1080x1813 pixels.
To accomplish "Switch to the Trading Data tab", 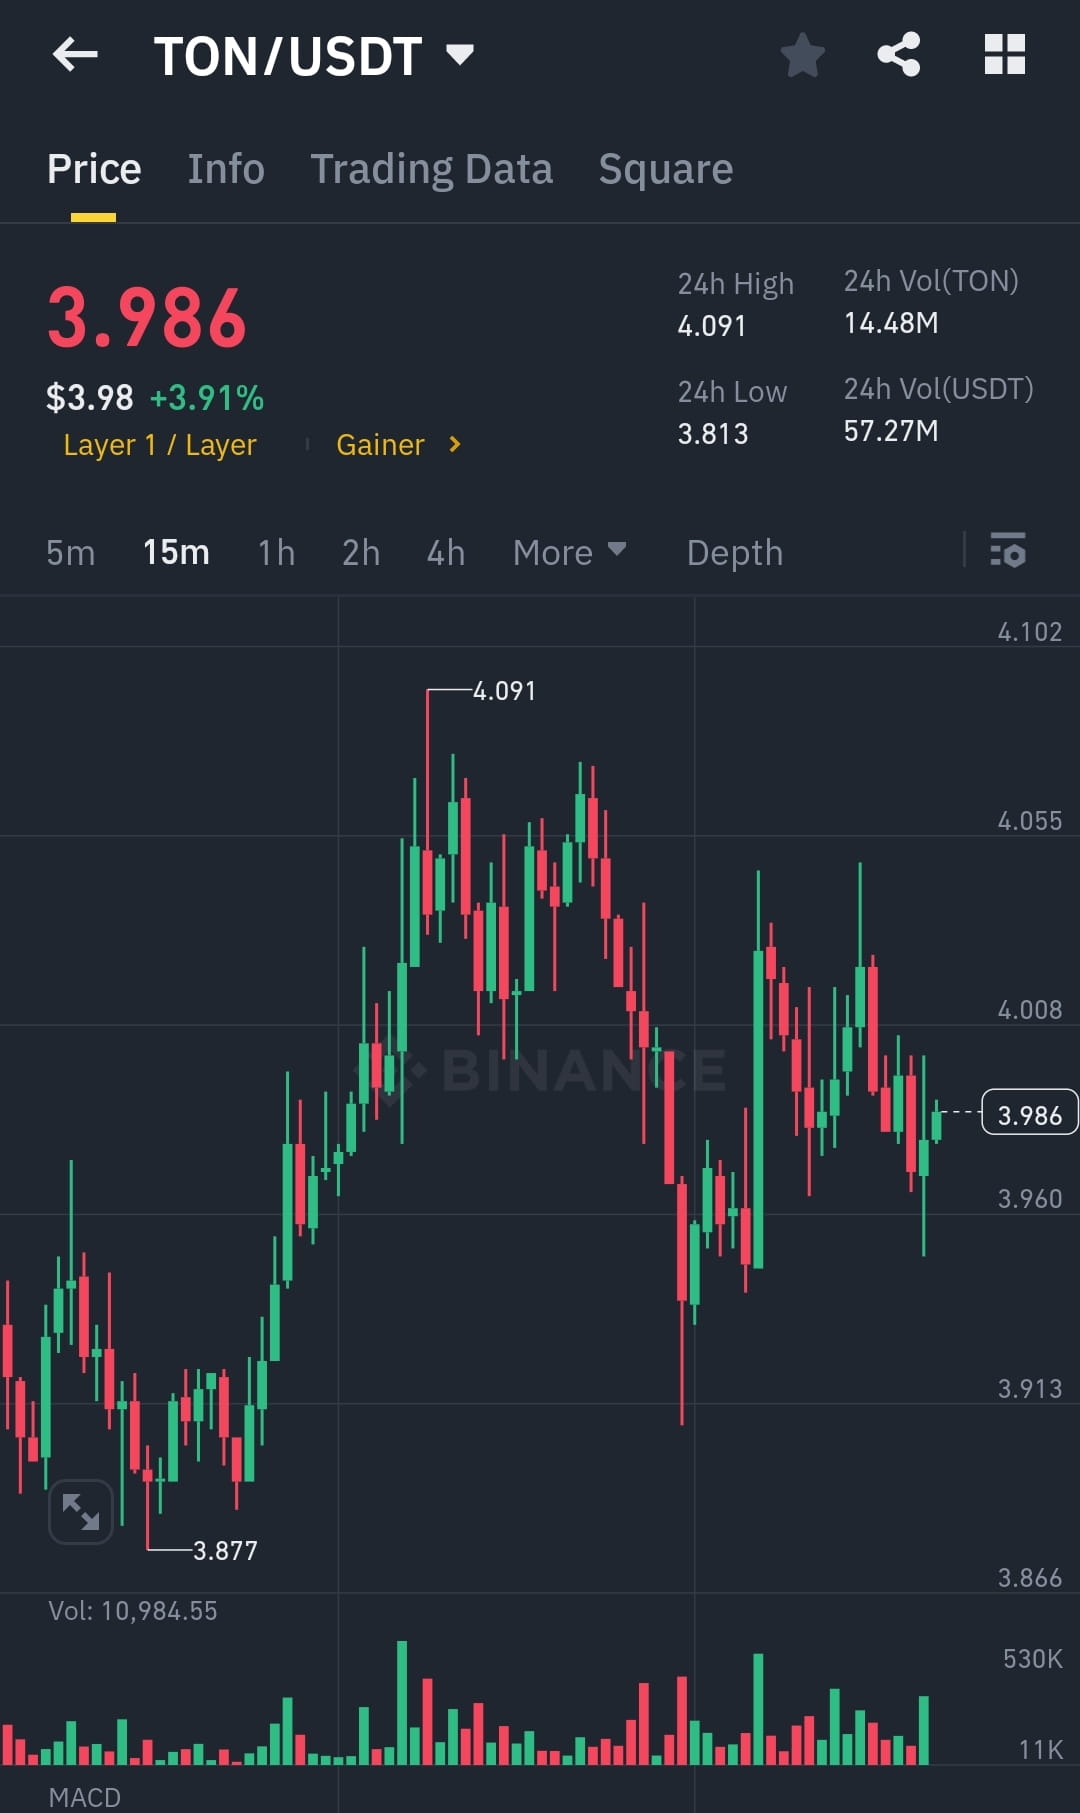I will click(432, 168).
